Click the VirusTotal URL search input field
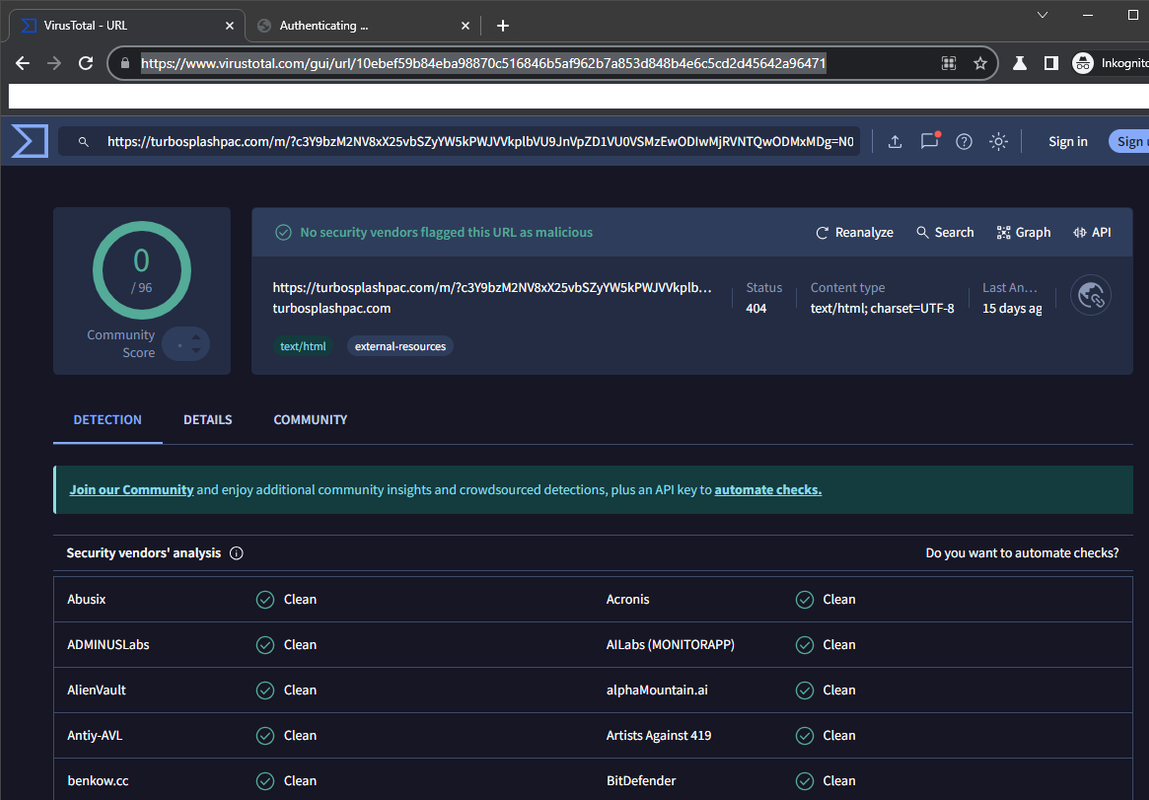Screen dimensions: 1149x800 (480, 141)
